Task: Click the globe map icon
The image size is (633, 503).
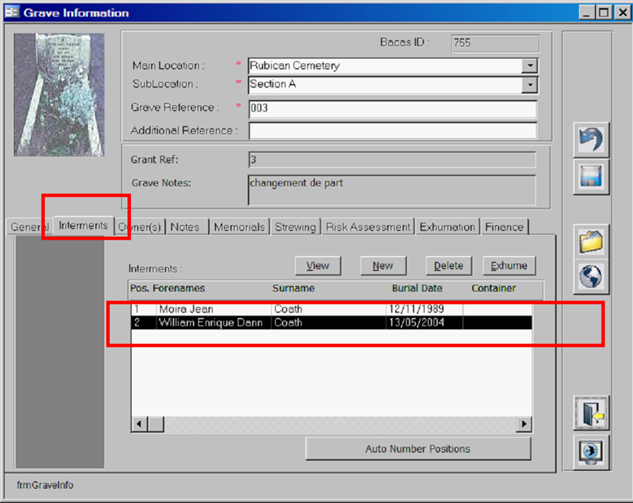Action: tap(590, 277)
